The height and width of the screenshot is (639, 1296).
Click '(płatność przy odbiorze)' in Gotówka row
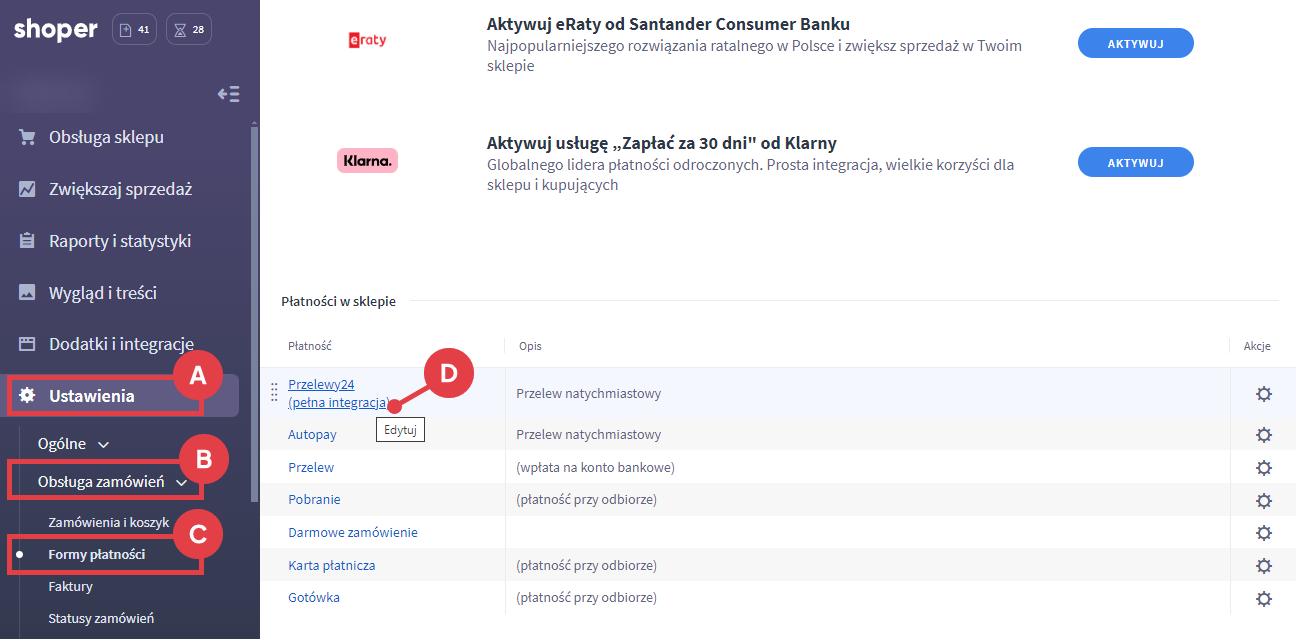(x=586, y=597)
